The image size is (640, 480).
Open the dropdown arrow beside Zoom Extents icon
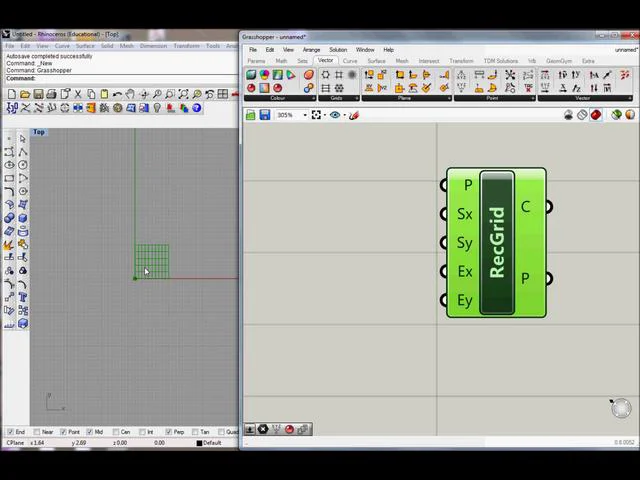point(325,116)
